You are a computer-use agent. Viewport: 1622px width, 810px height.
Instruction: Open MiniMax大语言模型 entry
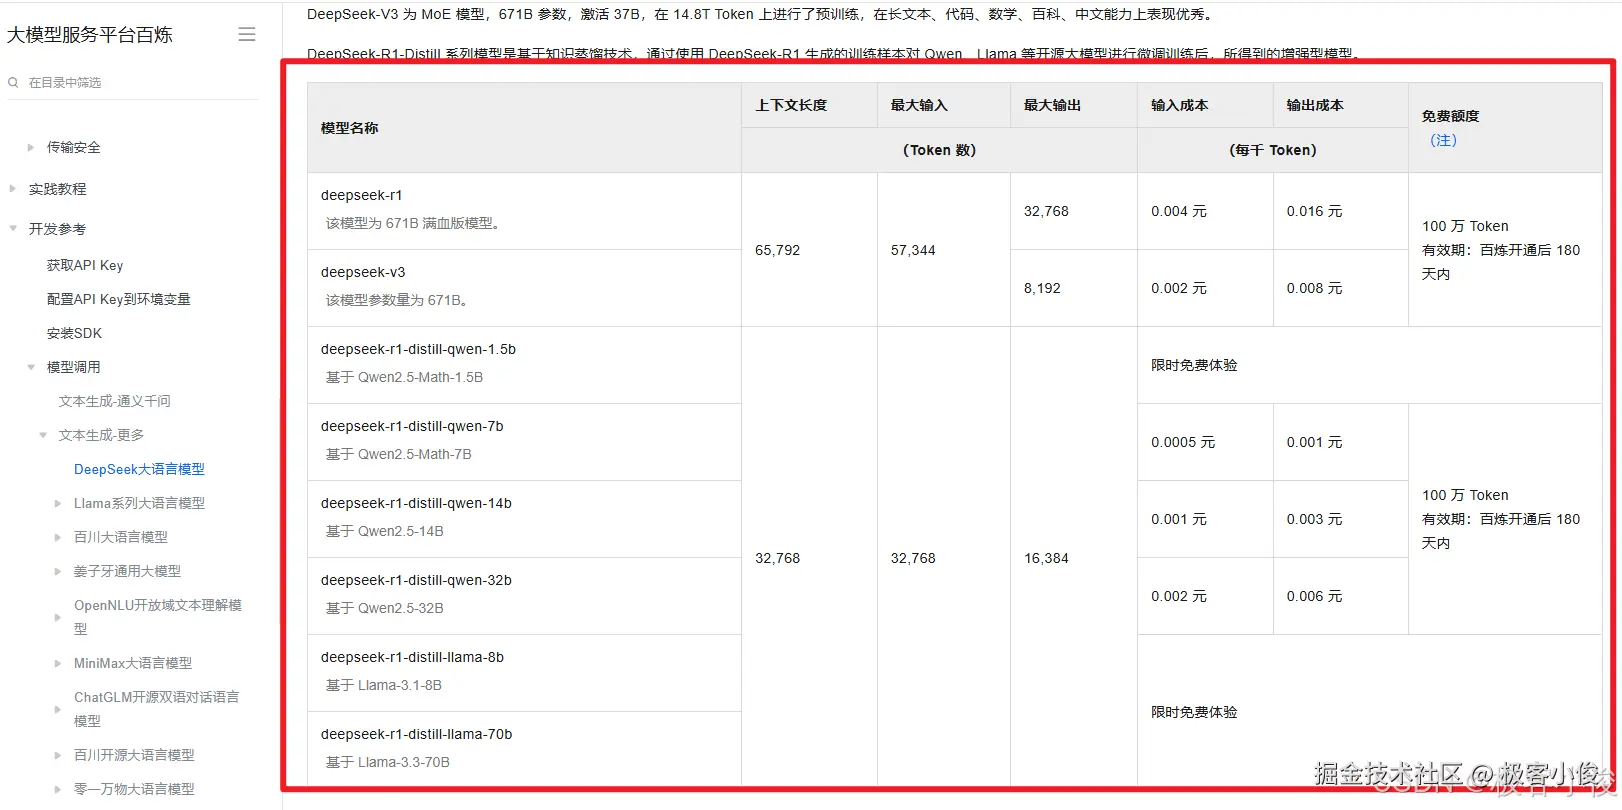[x=133, y=663]
